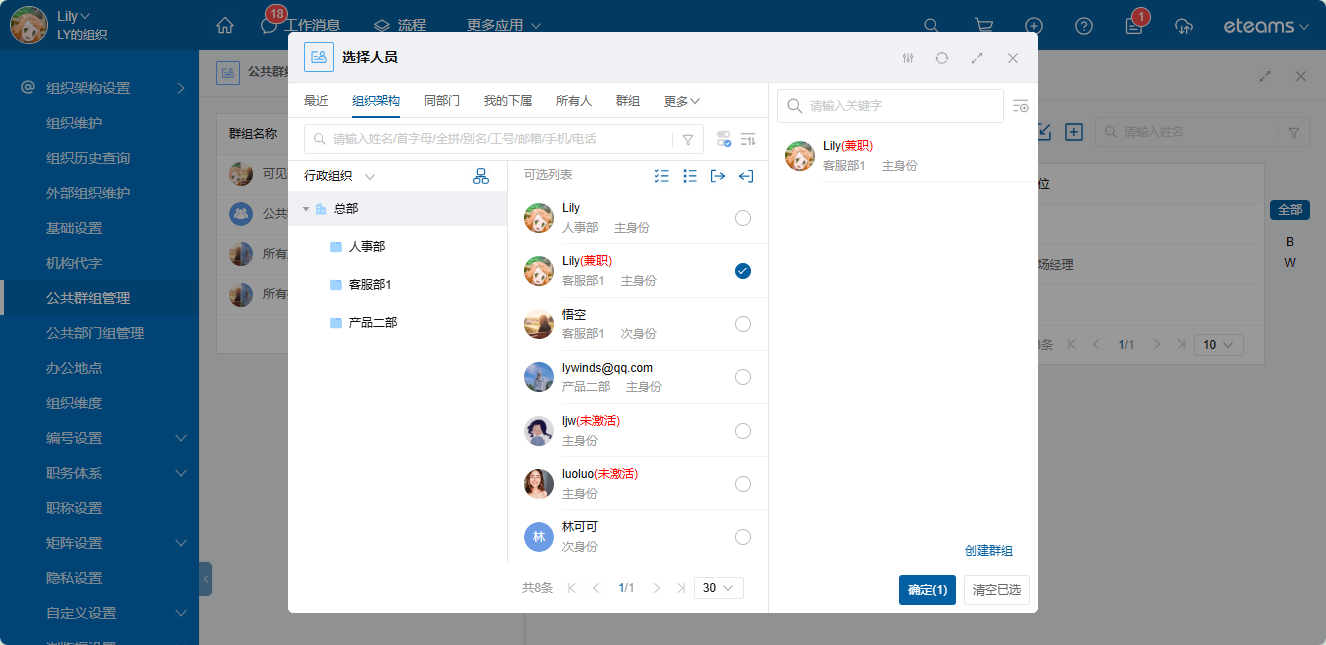Select 林可可 radio button

coord(743,537)
